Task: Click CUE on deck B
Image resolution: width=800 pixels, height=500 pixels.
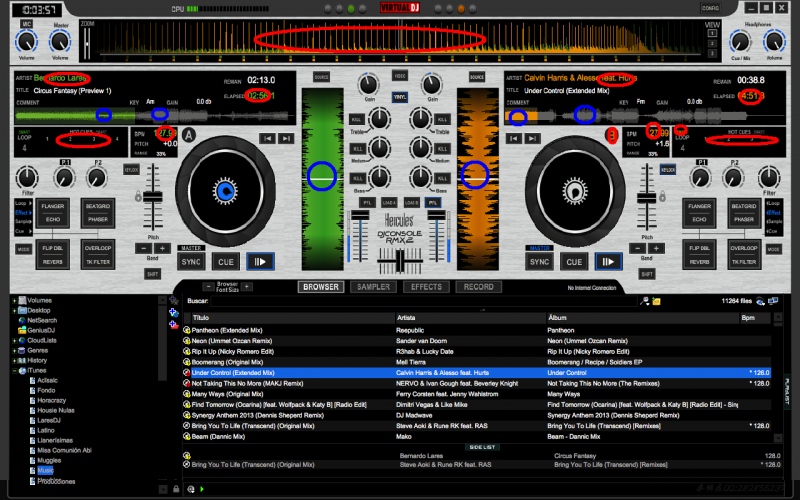Action: point(574,262)
